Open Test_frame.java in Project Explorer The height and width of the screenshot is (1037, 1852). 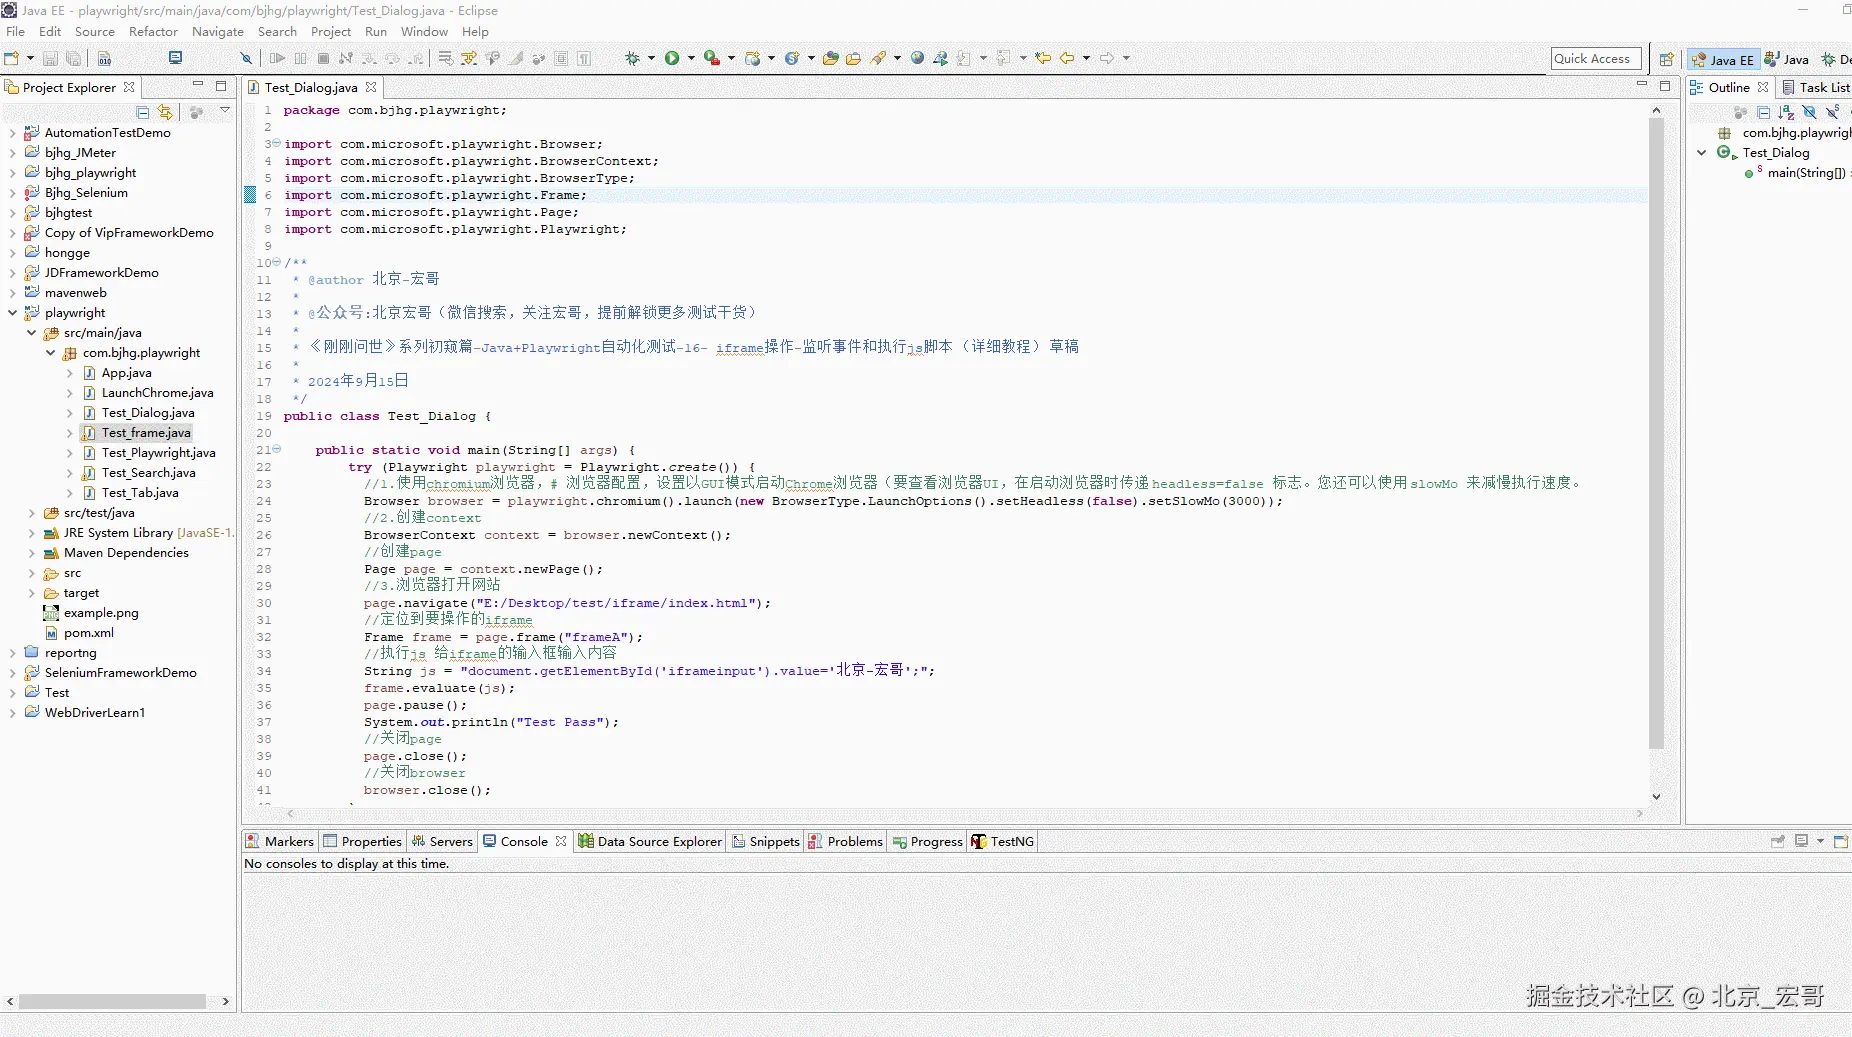pyautogui.click(x=146, y=433)
